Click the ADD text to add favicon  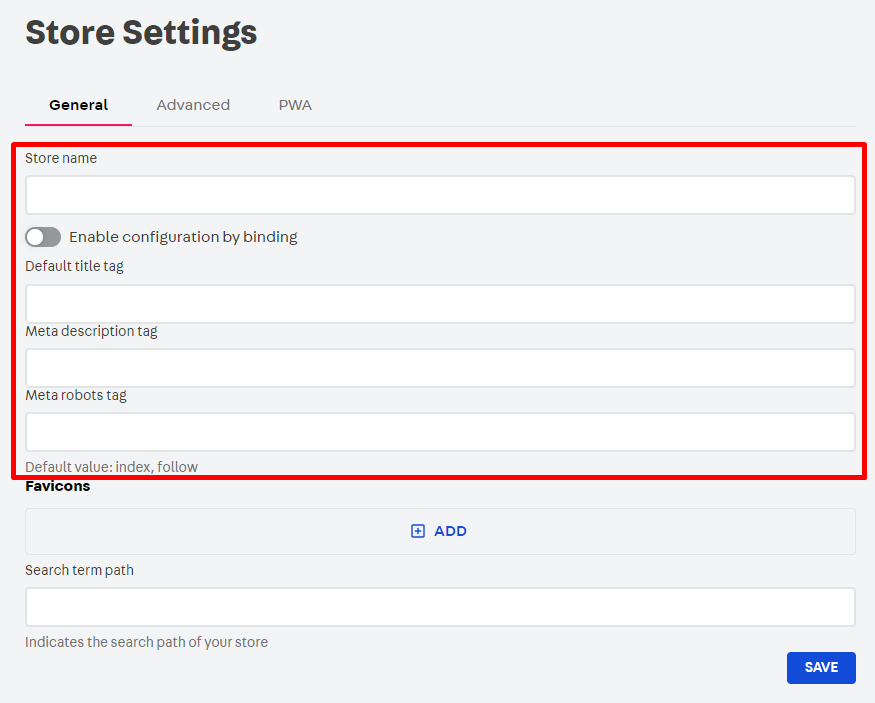pyautogui.click(x=450, y=531)
